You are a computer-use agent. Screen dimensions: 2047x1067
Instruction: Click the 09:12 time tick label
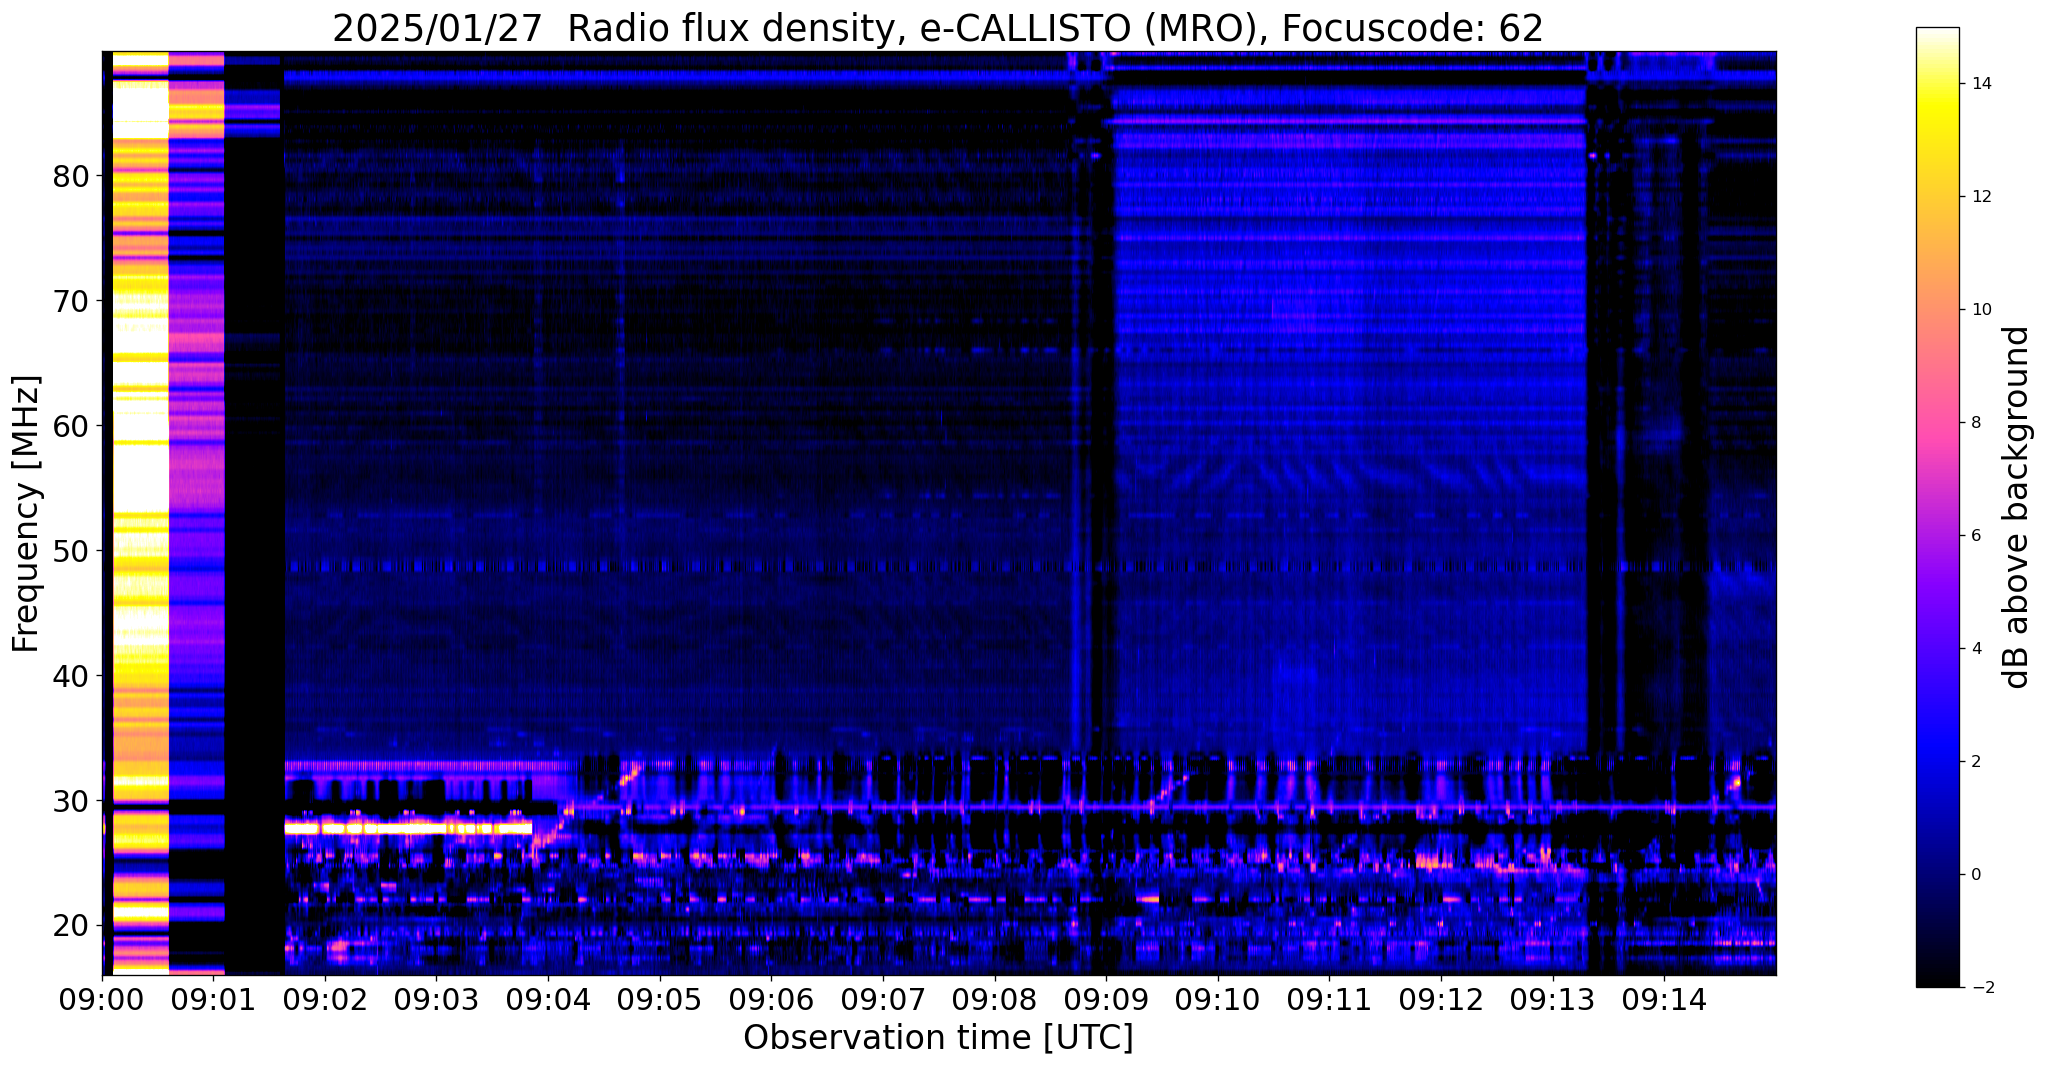pos(1441,1000)
